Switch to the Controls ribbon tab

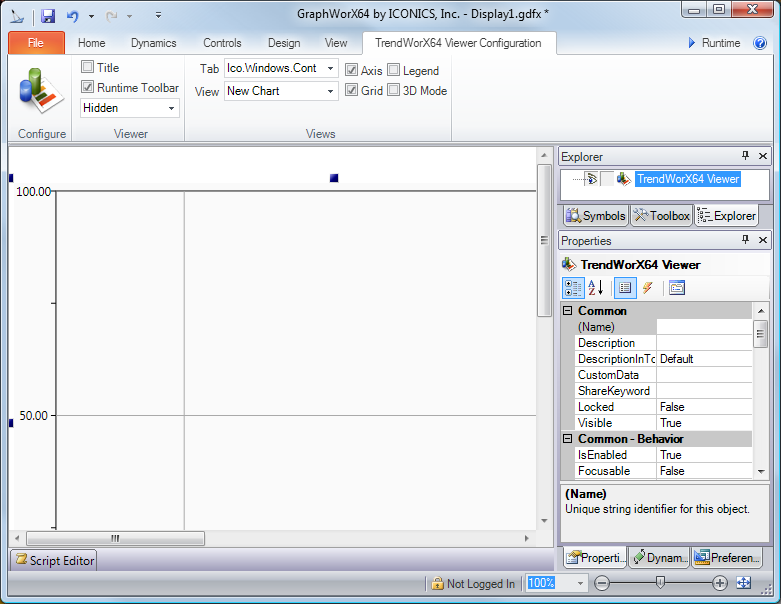(222, 43)
